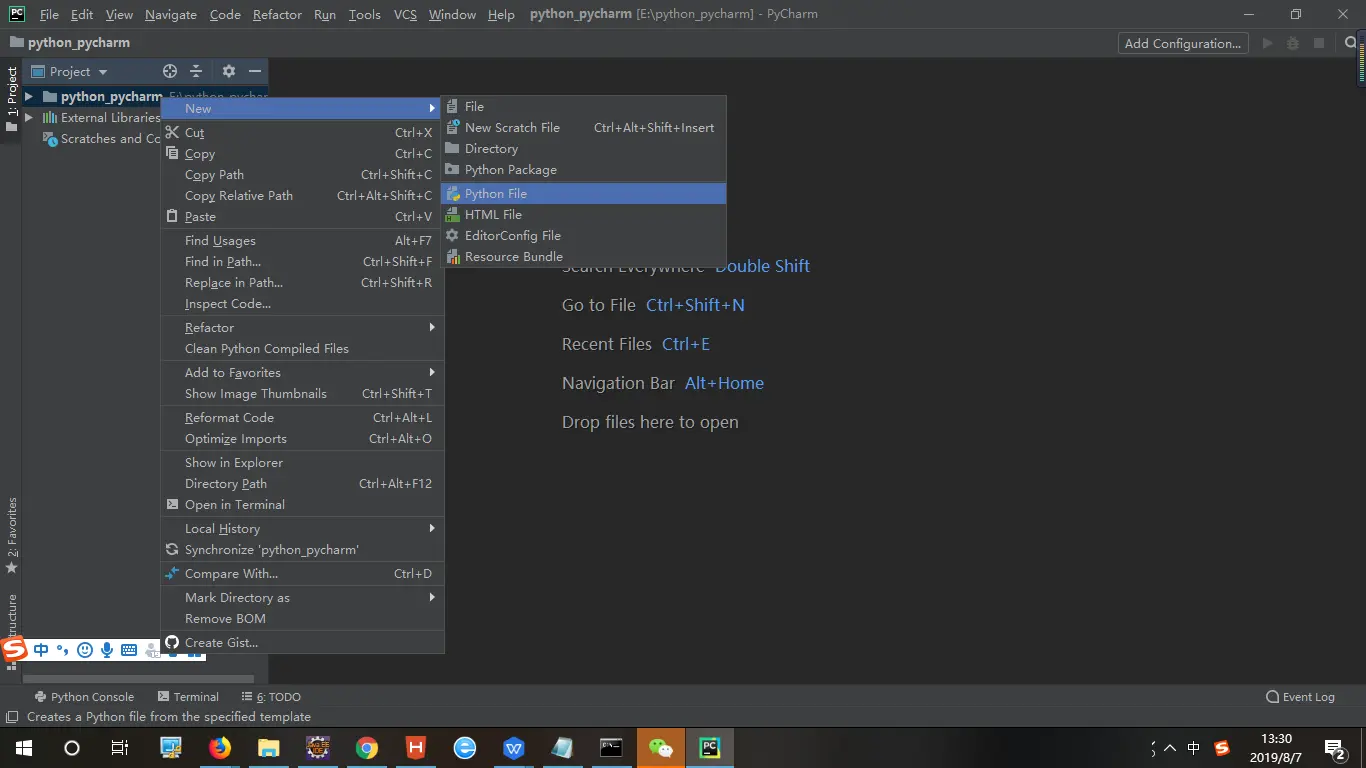Open the HBuilder icon in the taskbar
This screenshot has height=768, width=1366.
coord(416,748)
